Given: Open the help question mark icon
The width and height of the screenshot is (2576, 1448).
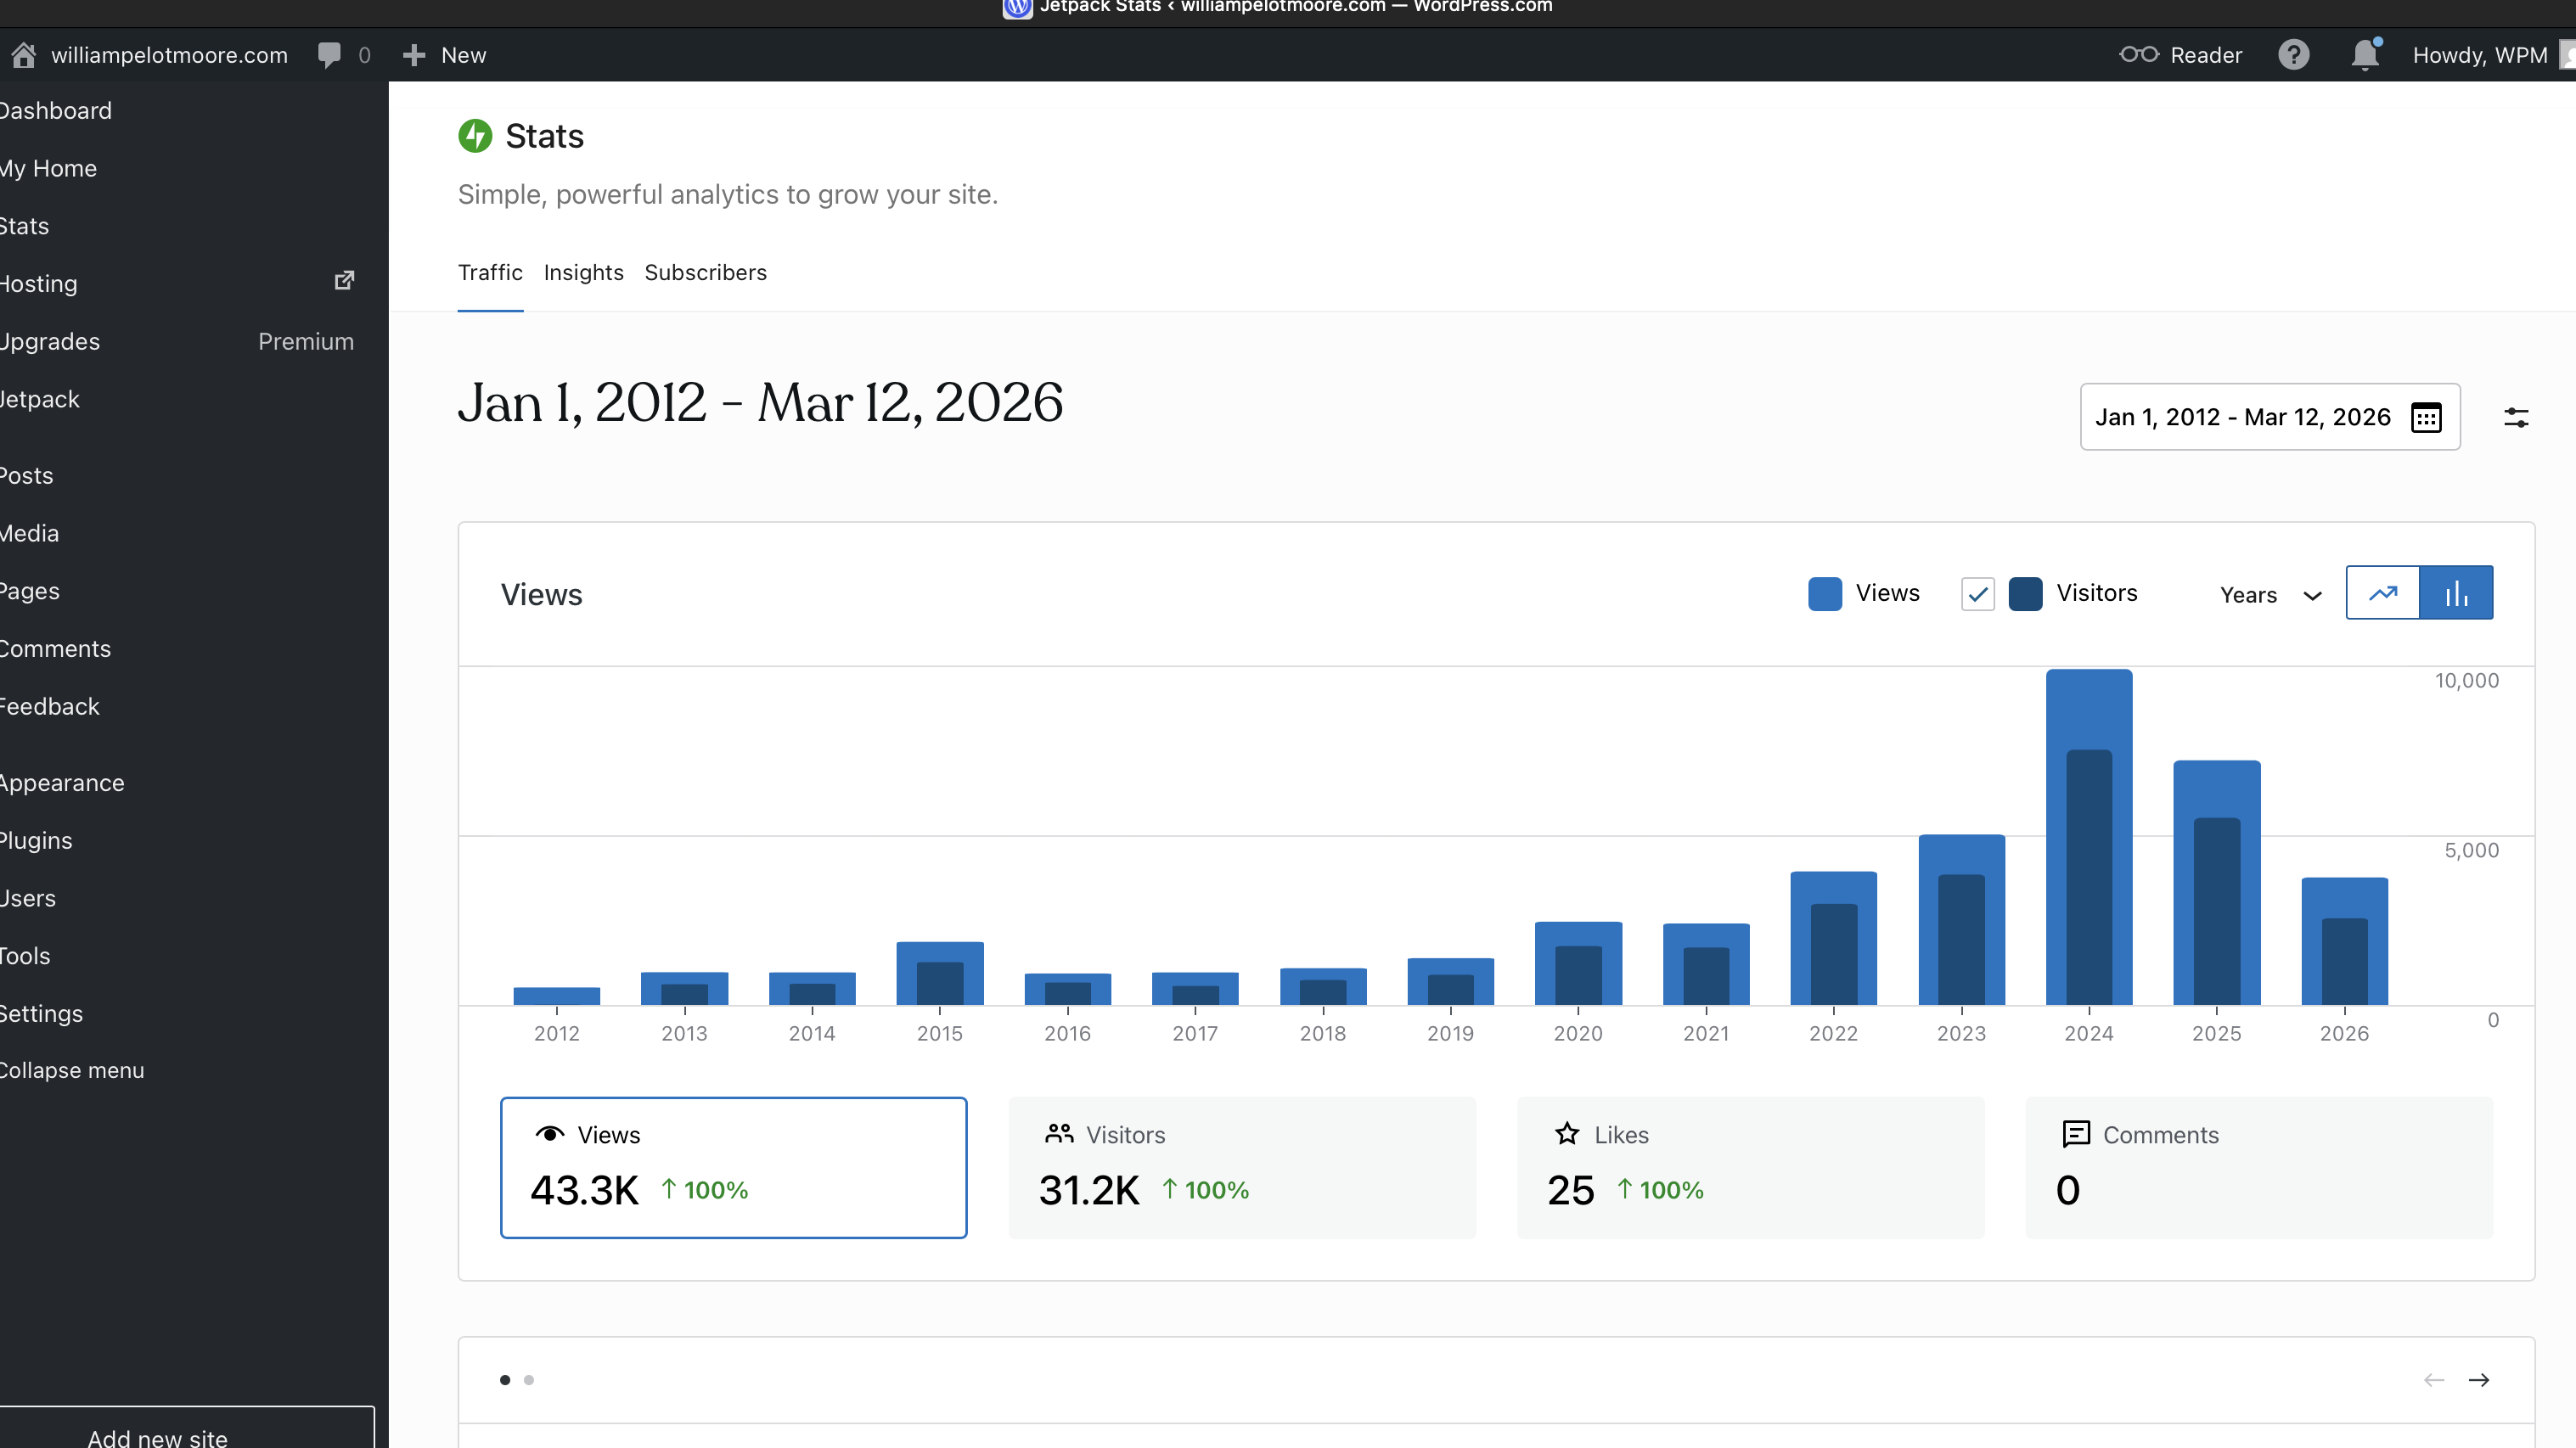Looking at the screenshot, I should click(2293, 55).
